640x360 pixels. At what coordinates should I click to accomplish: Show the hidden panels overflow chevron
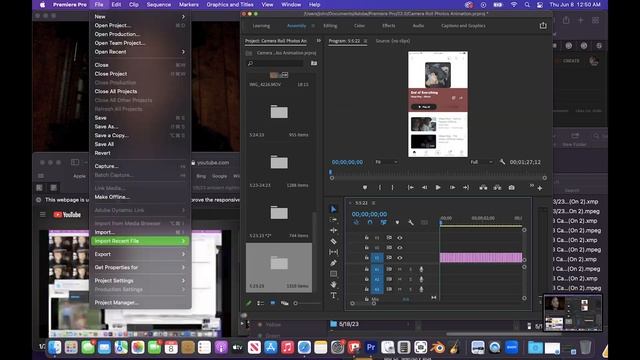coord(319,40)
